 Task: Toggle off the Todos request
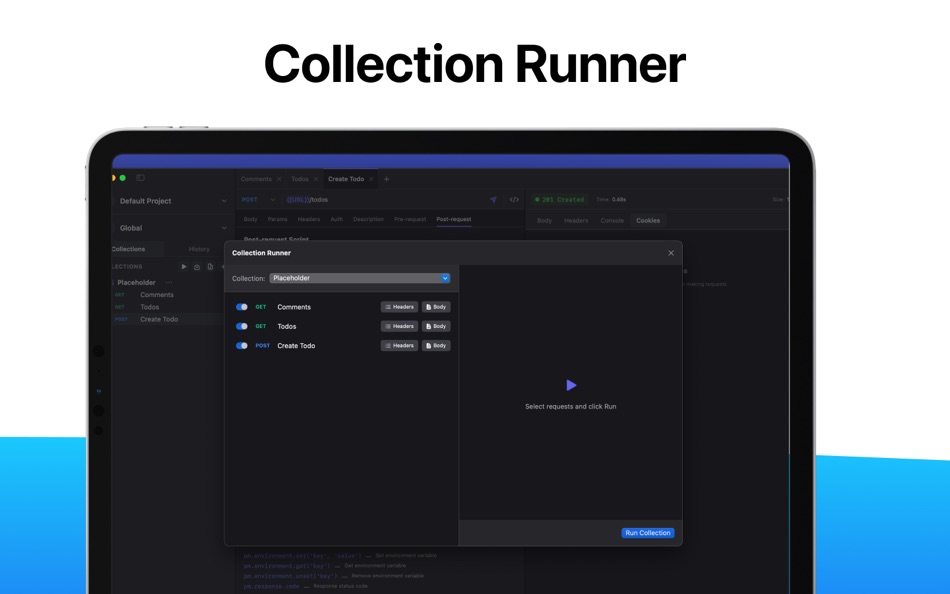(x=242, y=326)
